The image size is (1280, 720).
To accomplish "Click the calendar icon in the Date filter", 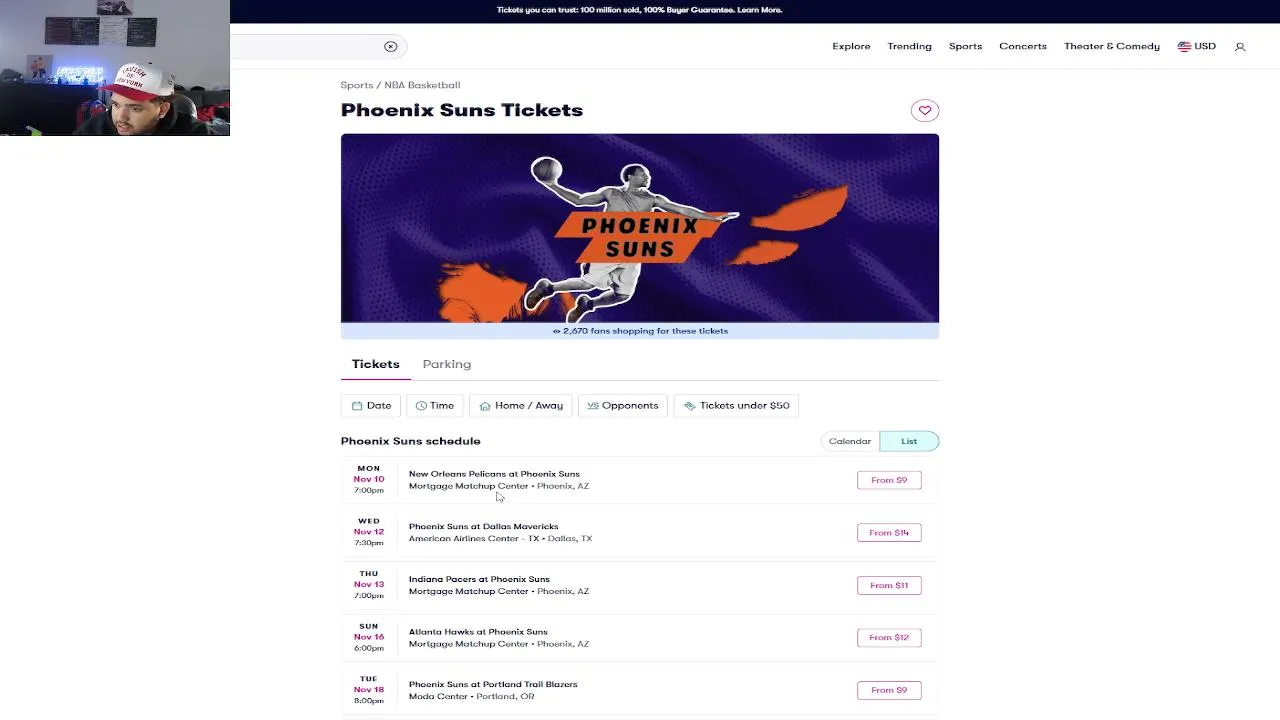I will click(357, 406).
